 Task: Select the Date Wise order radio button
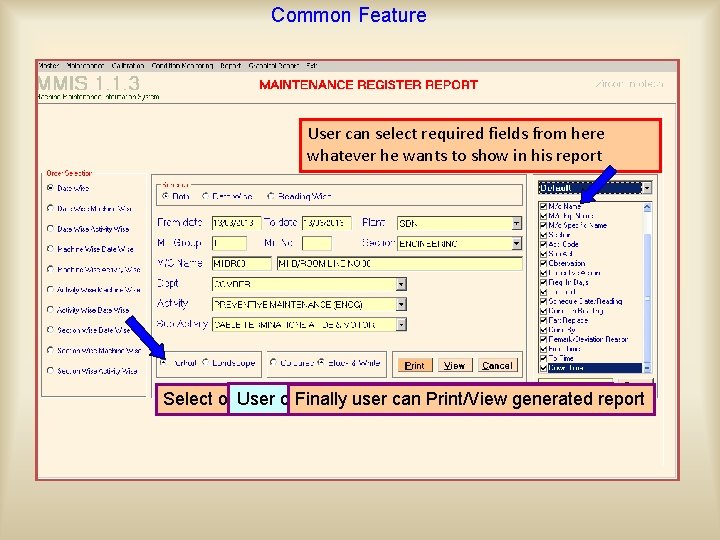click(x=51, y=188)
